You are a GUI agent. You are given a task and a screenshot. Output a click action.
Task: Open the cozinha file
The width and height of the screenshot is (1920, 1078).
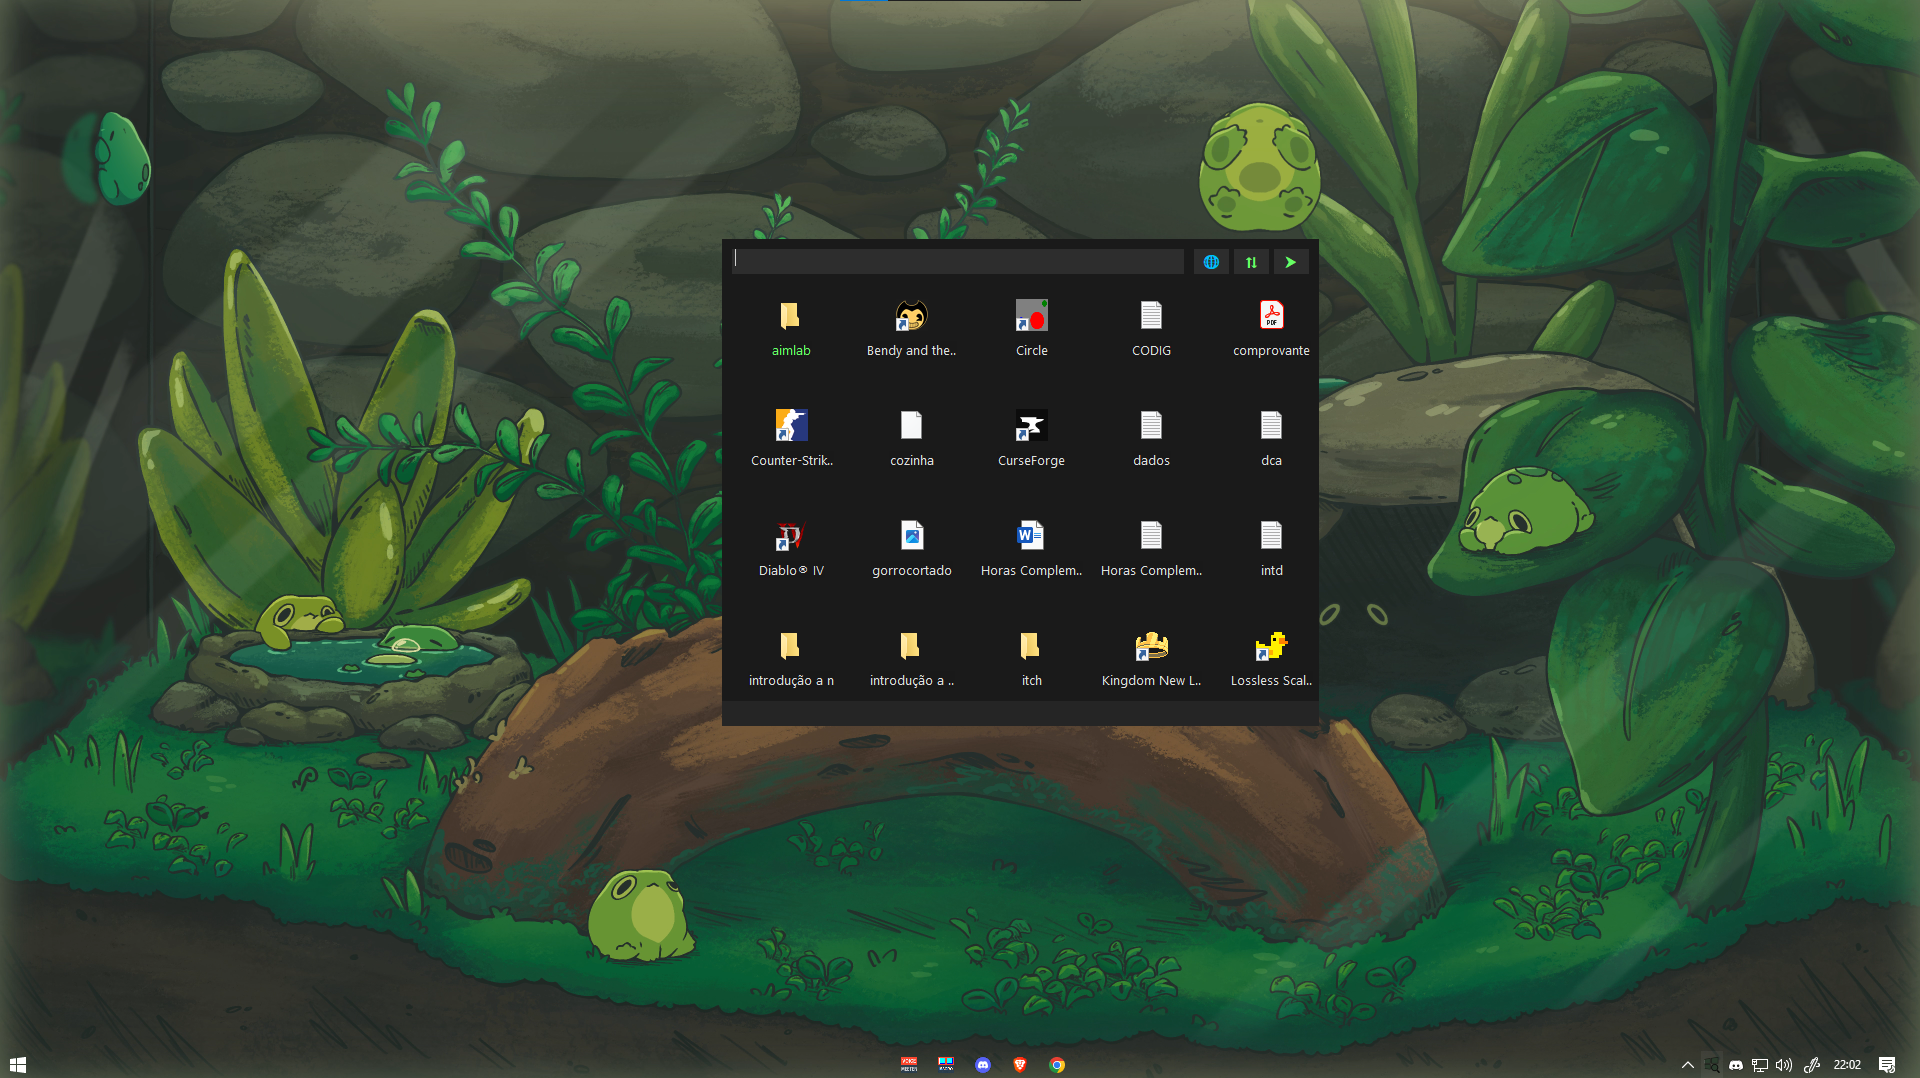click(x=911, y=438)
